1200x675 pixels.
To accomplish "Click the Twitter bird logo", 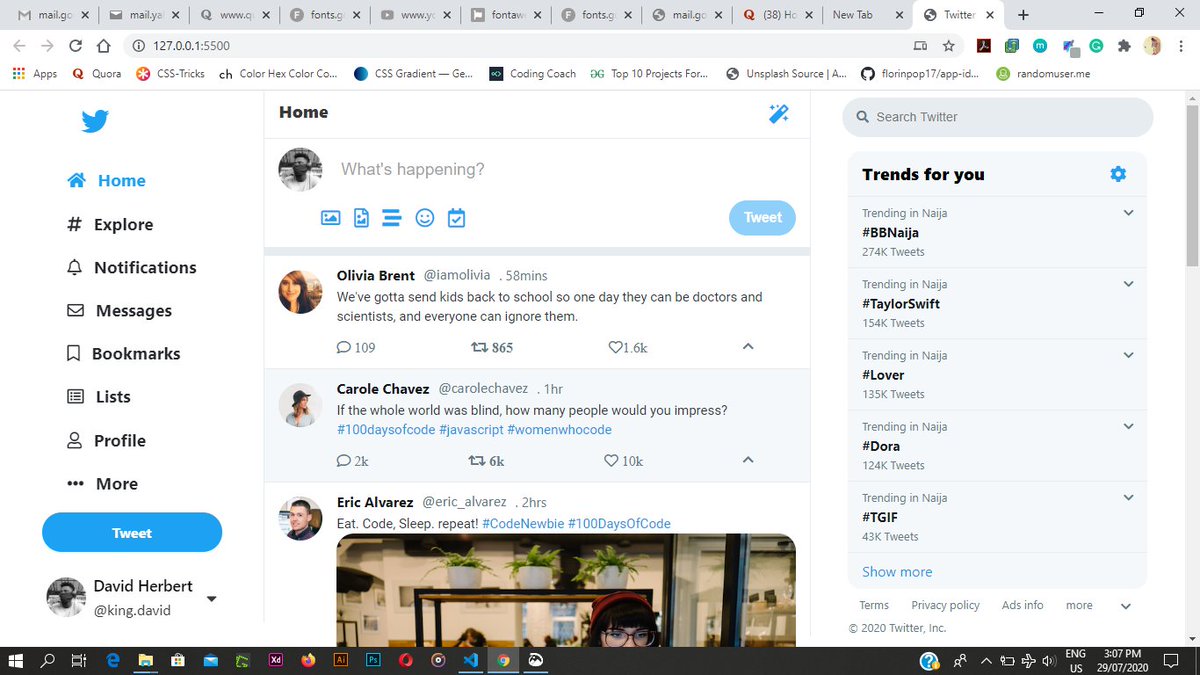I will [95, 122].
